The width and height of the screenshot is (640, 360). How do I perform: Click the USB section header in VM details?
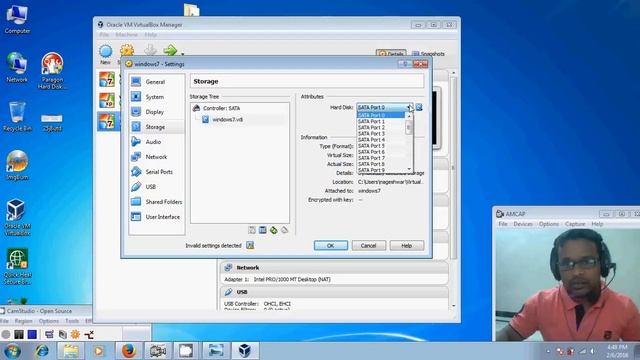pyautogui.click(x=334, y=292)
